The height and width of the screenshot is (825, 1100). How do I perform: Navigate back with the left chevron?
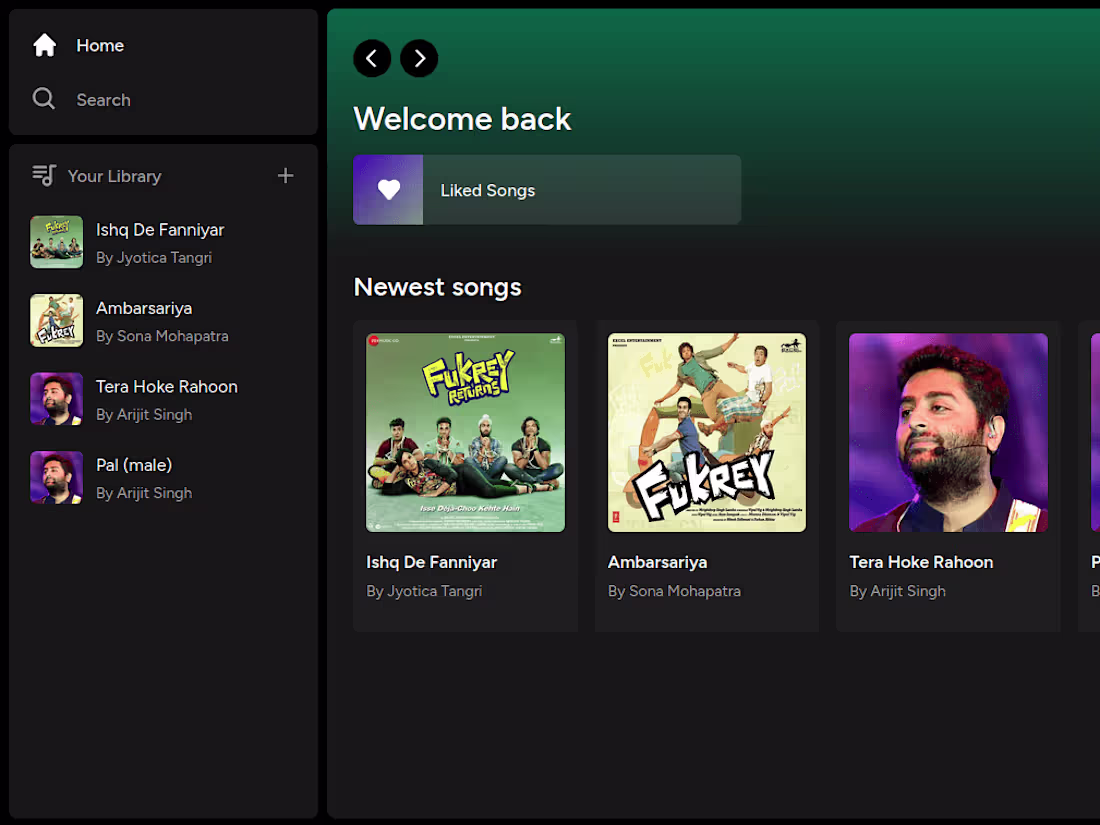click(x=372, y=58)
